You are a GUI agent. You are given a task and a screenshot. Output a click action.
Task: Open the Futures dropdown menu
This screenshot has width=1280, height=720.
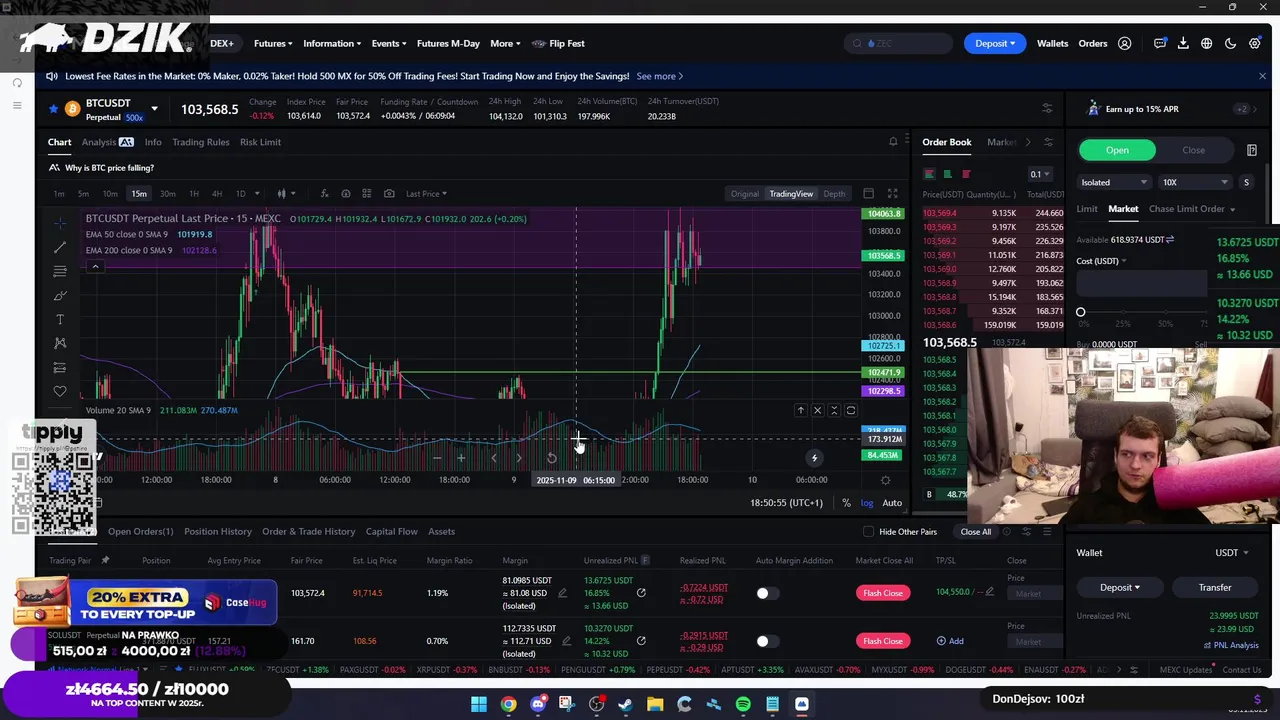[273, 44]
